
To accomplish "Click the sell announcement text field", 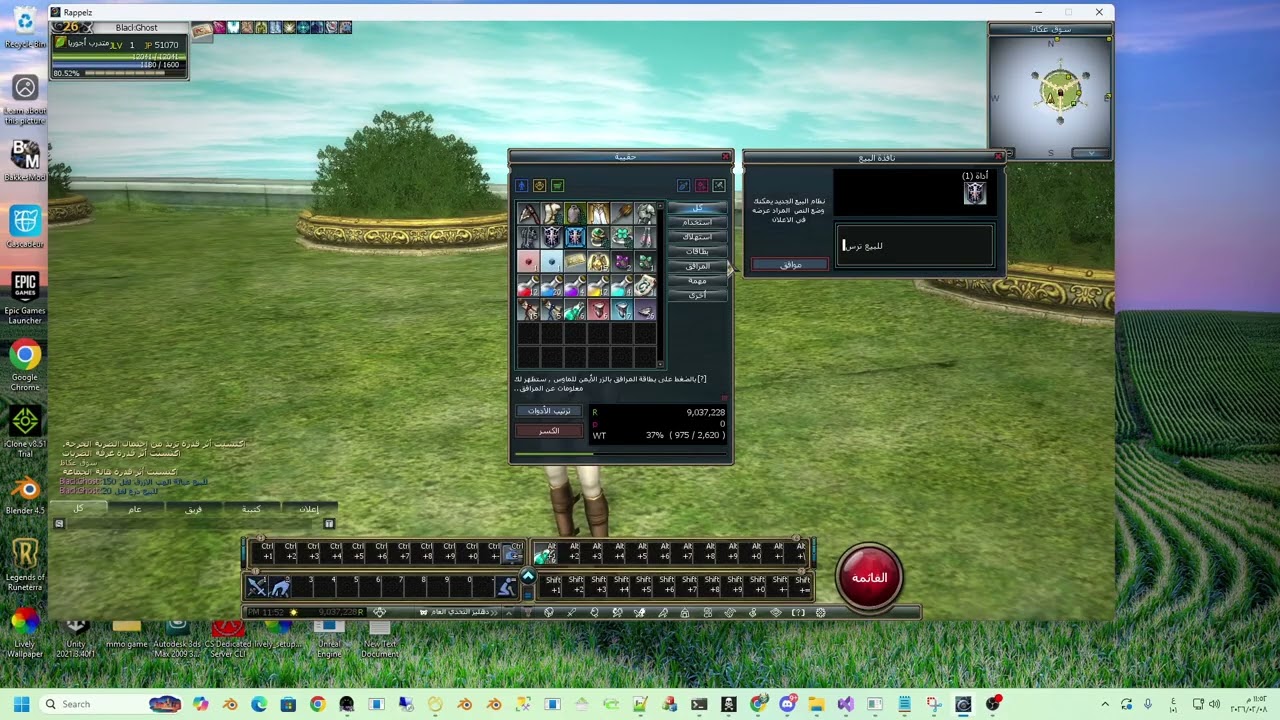I will click(x=915, y=245).
